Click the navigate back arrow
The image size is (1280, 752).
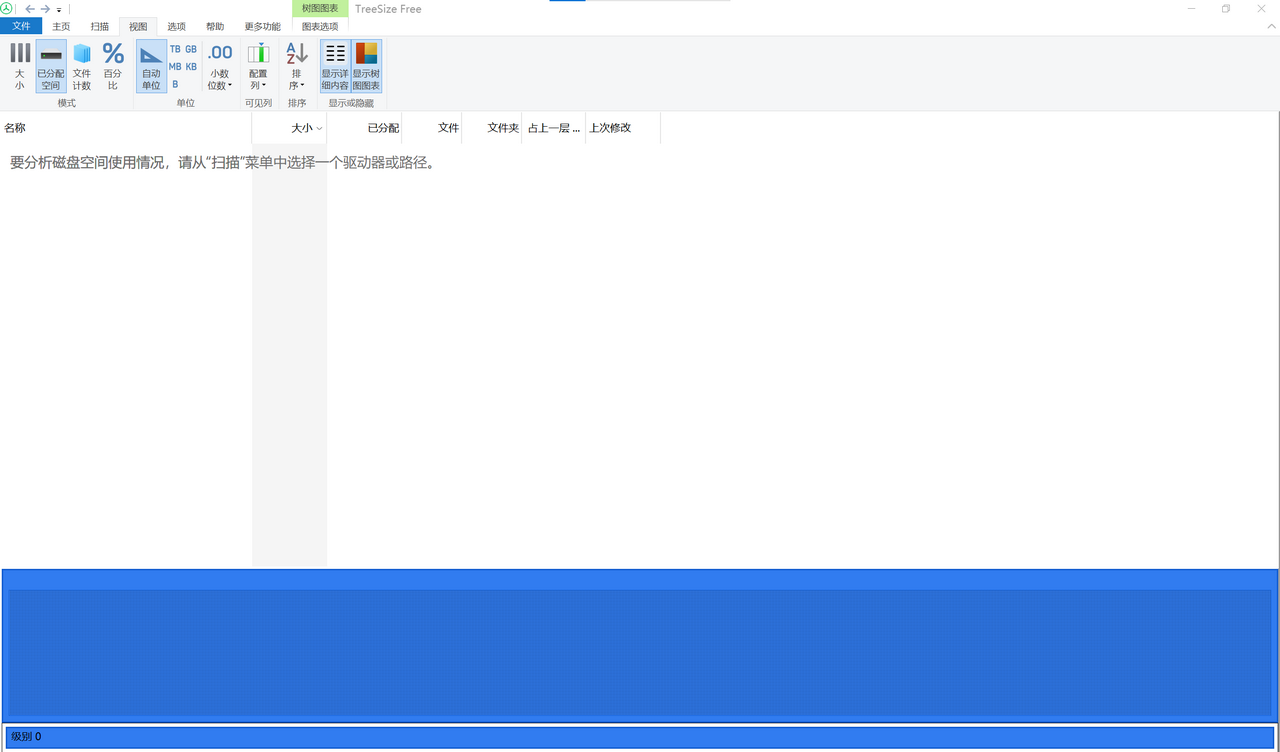coord(30,9)
